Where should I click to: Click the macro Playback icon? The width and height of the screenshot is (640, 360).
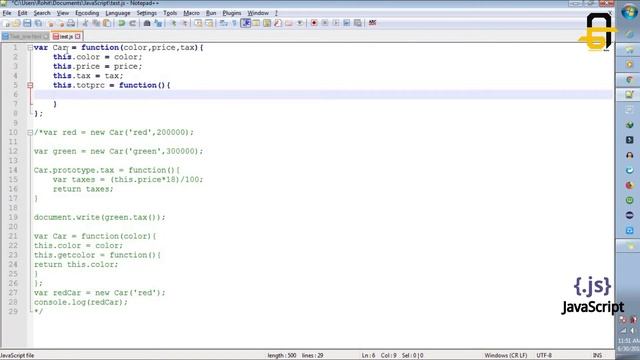pos(336,23)
